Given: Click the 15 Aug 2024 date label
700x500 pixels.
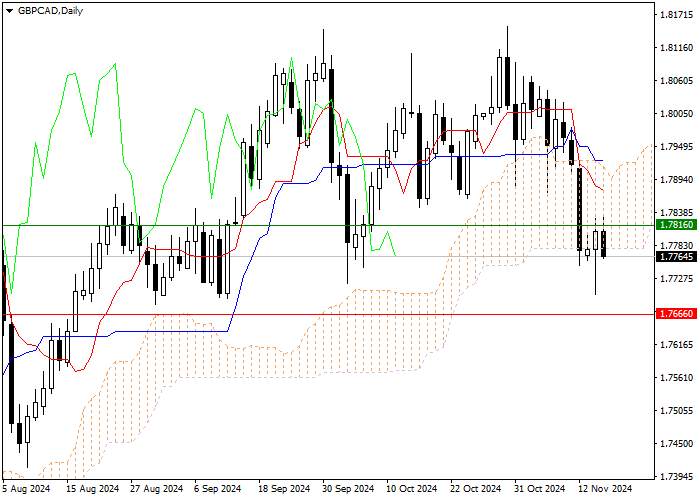Looking at the screenshot, I should (x=93, y=489).
